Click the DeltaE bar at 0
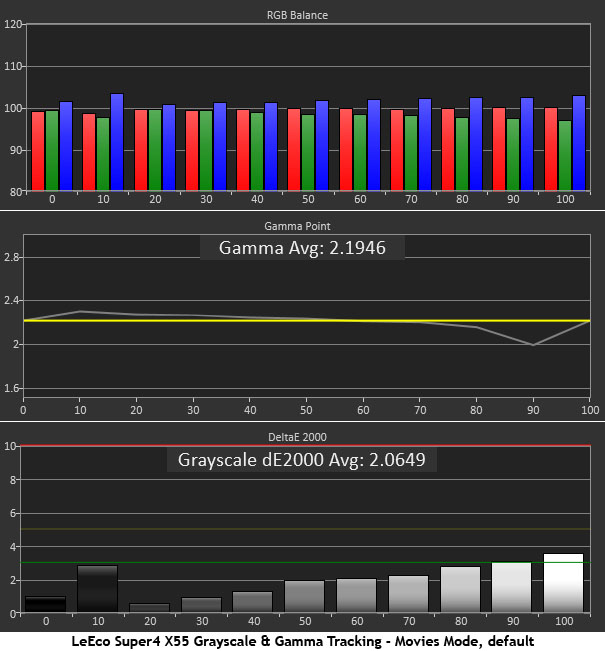 tap(44, 604)
